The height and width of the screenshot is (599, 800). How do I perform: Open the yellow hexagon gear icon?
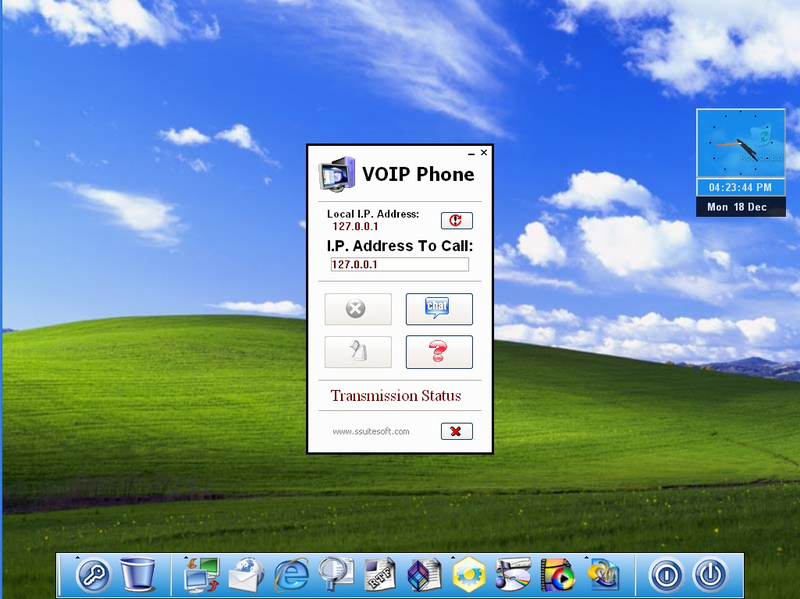[469, 575]
